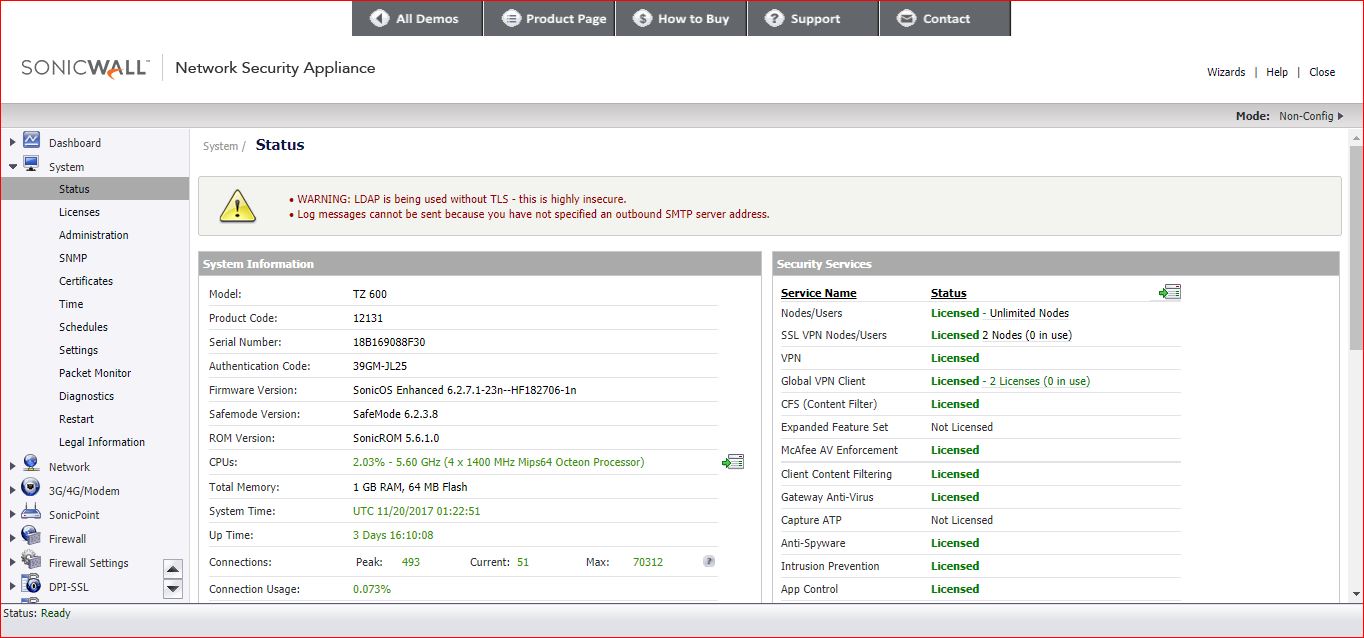1364x638 pixels.
Task: Open the Mode Non-Config arrow
Action: [x=1341, y=116]
